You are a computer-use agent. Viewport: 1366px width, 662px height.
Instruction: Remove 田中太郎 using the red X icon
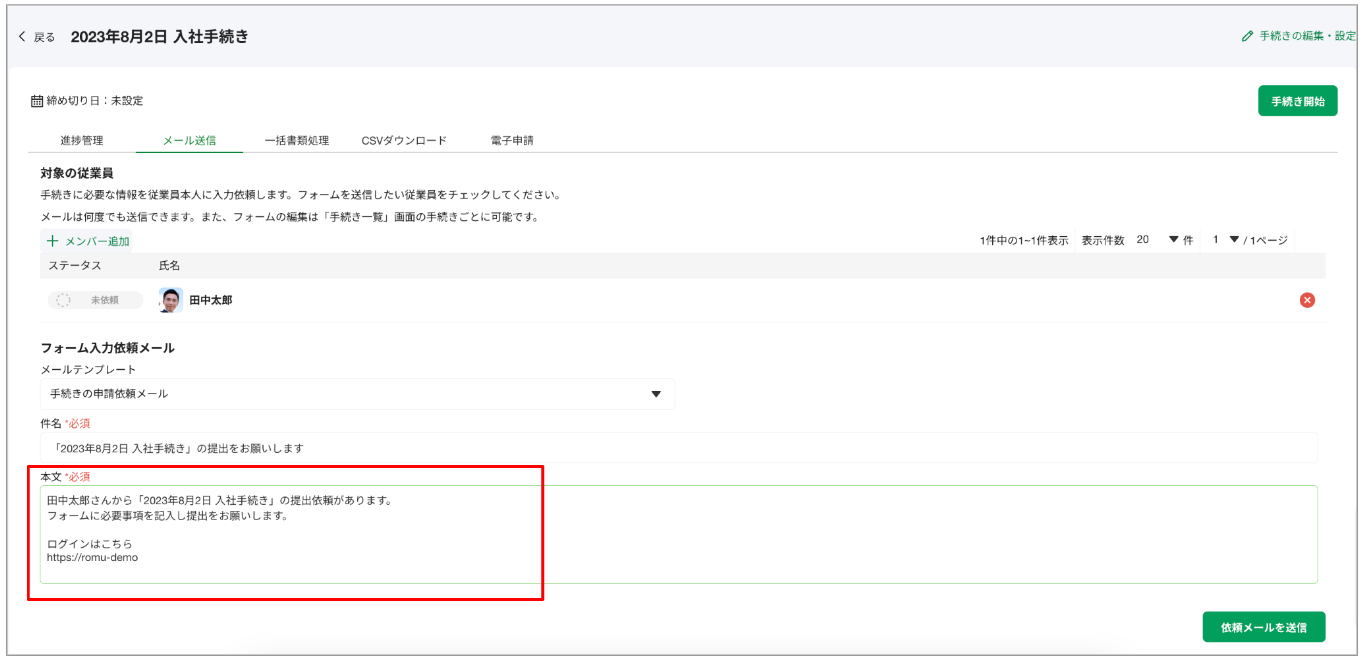coord(1306,300)
